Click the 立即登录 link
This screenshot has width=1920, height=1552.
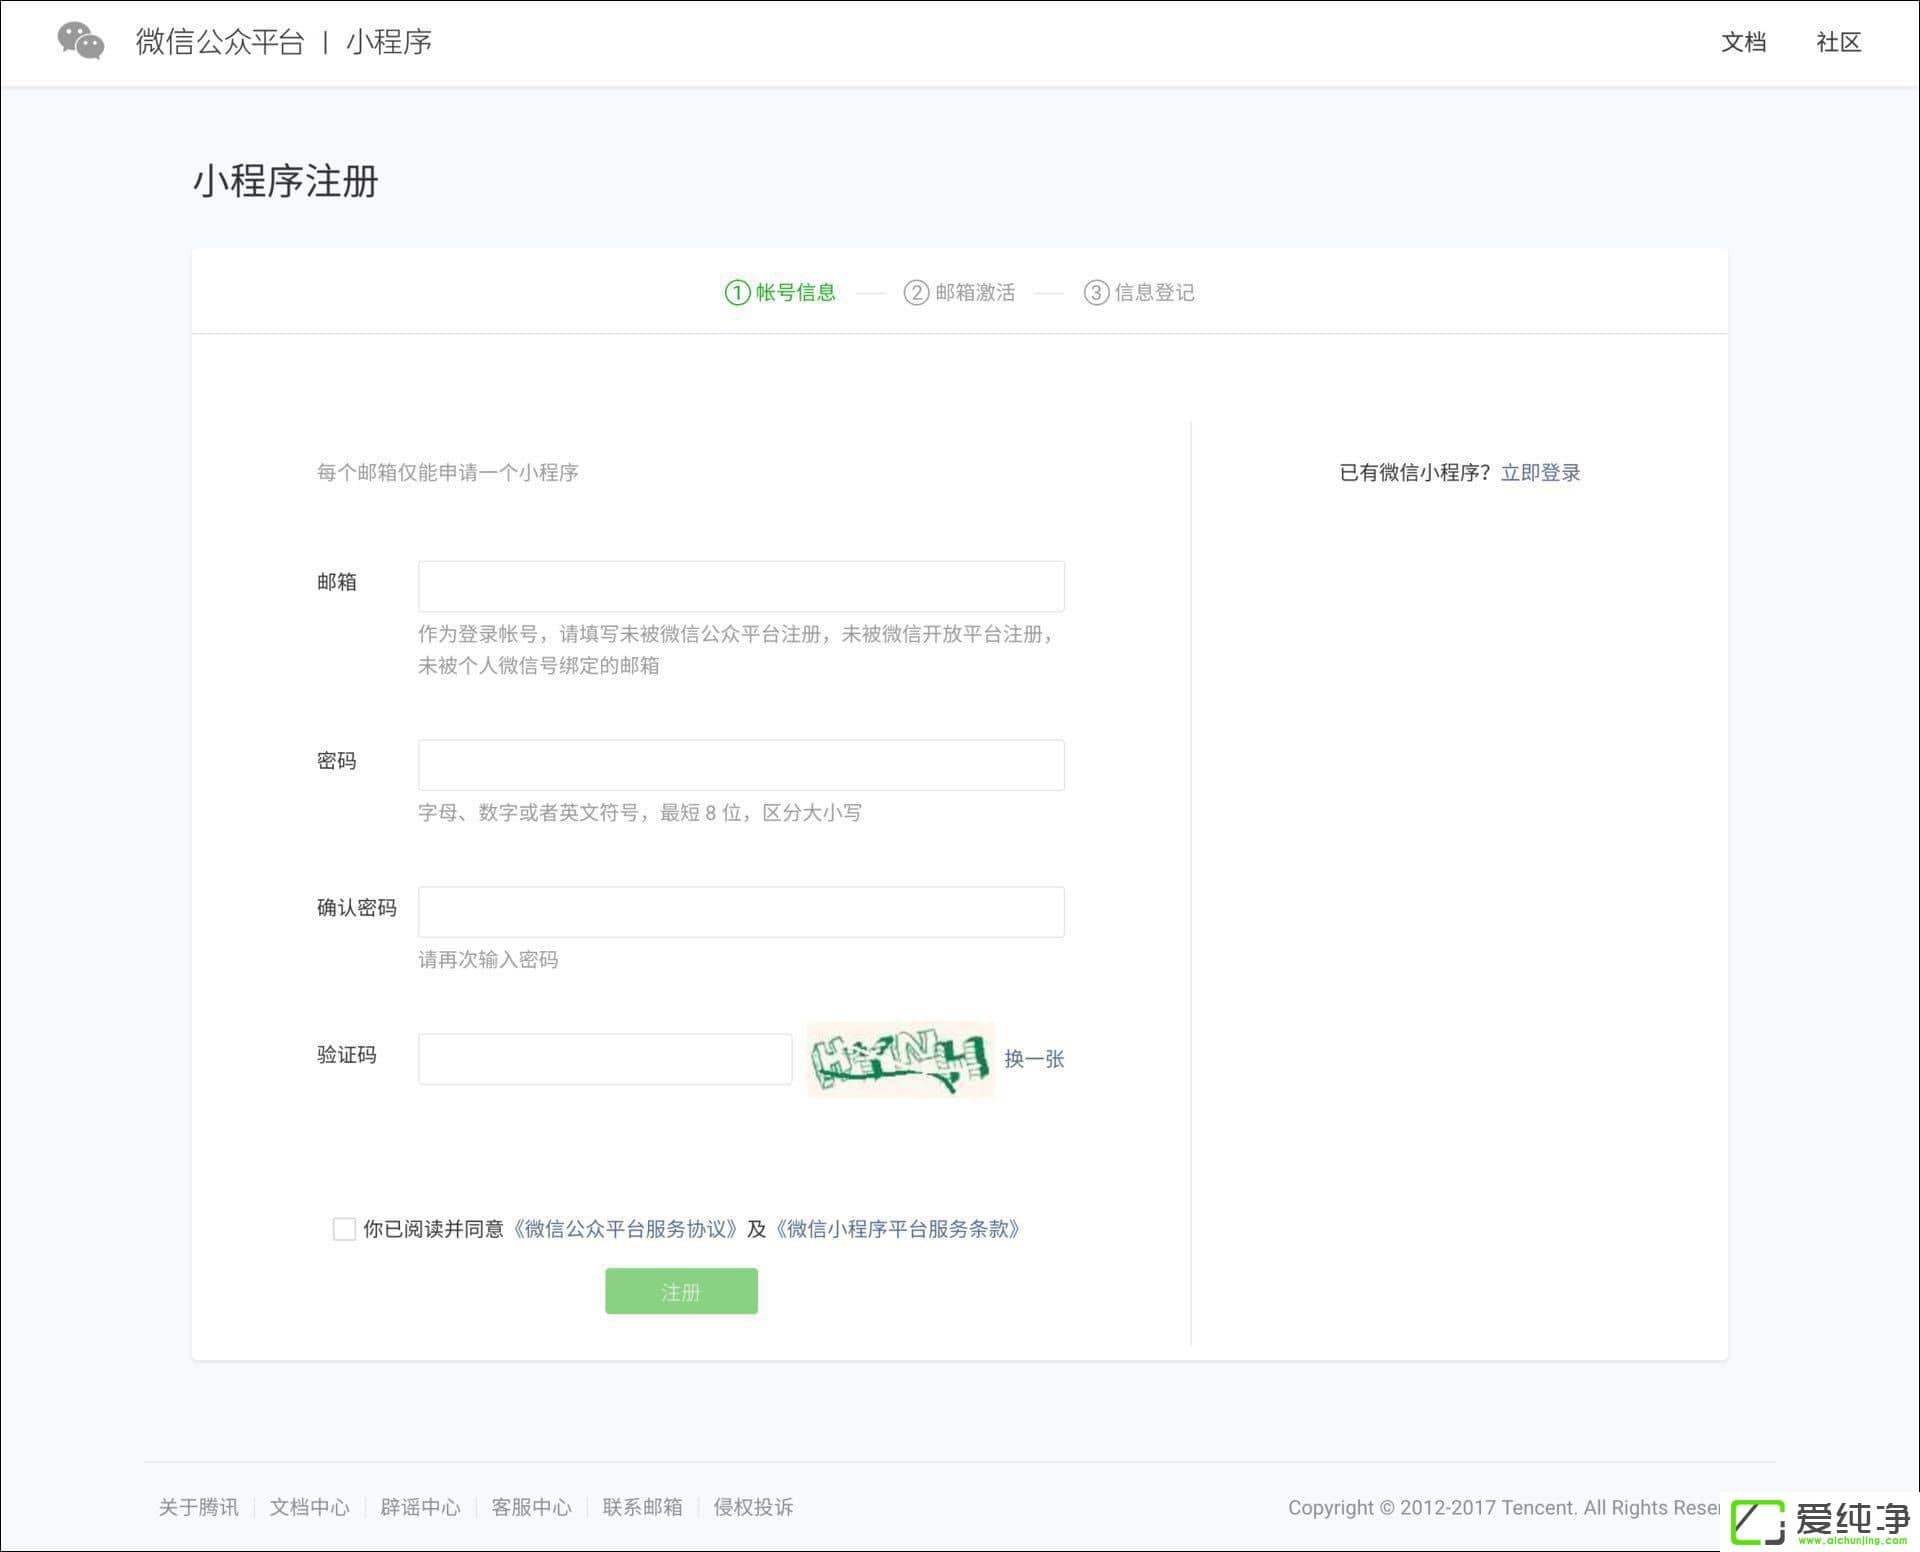(x=1540, y=473)
